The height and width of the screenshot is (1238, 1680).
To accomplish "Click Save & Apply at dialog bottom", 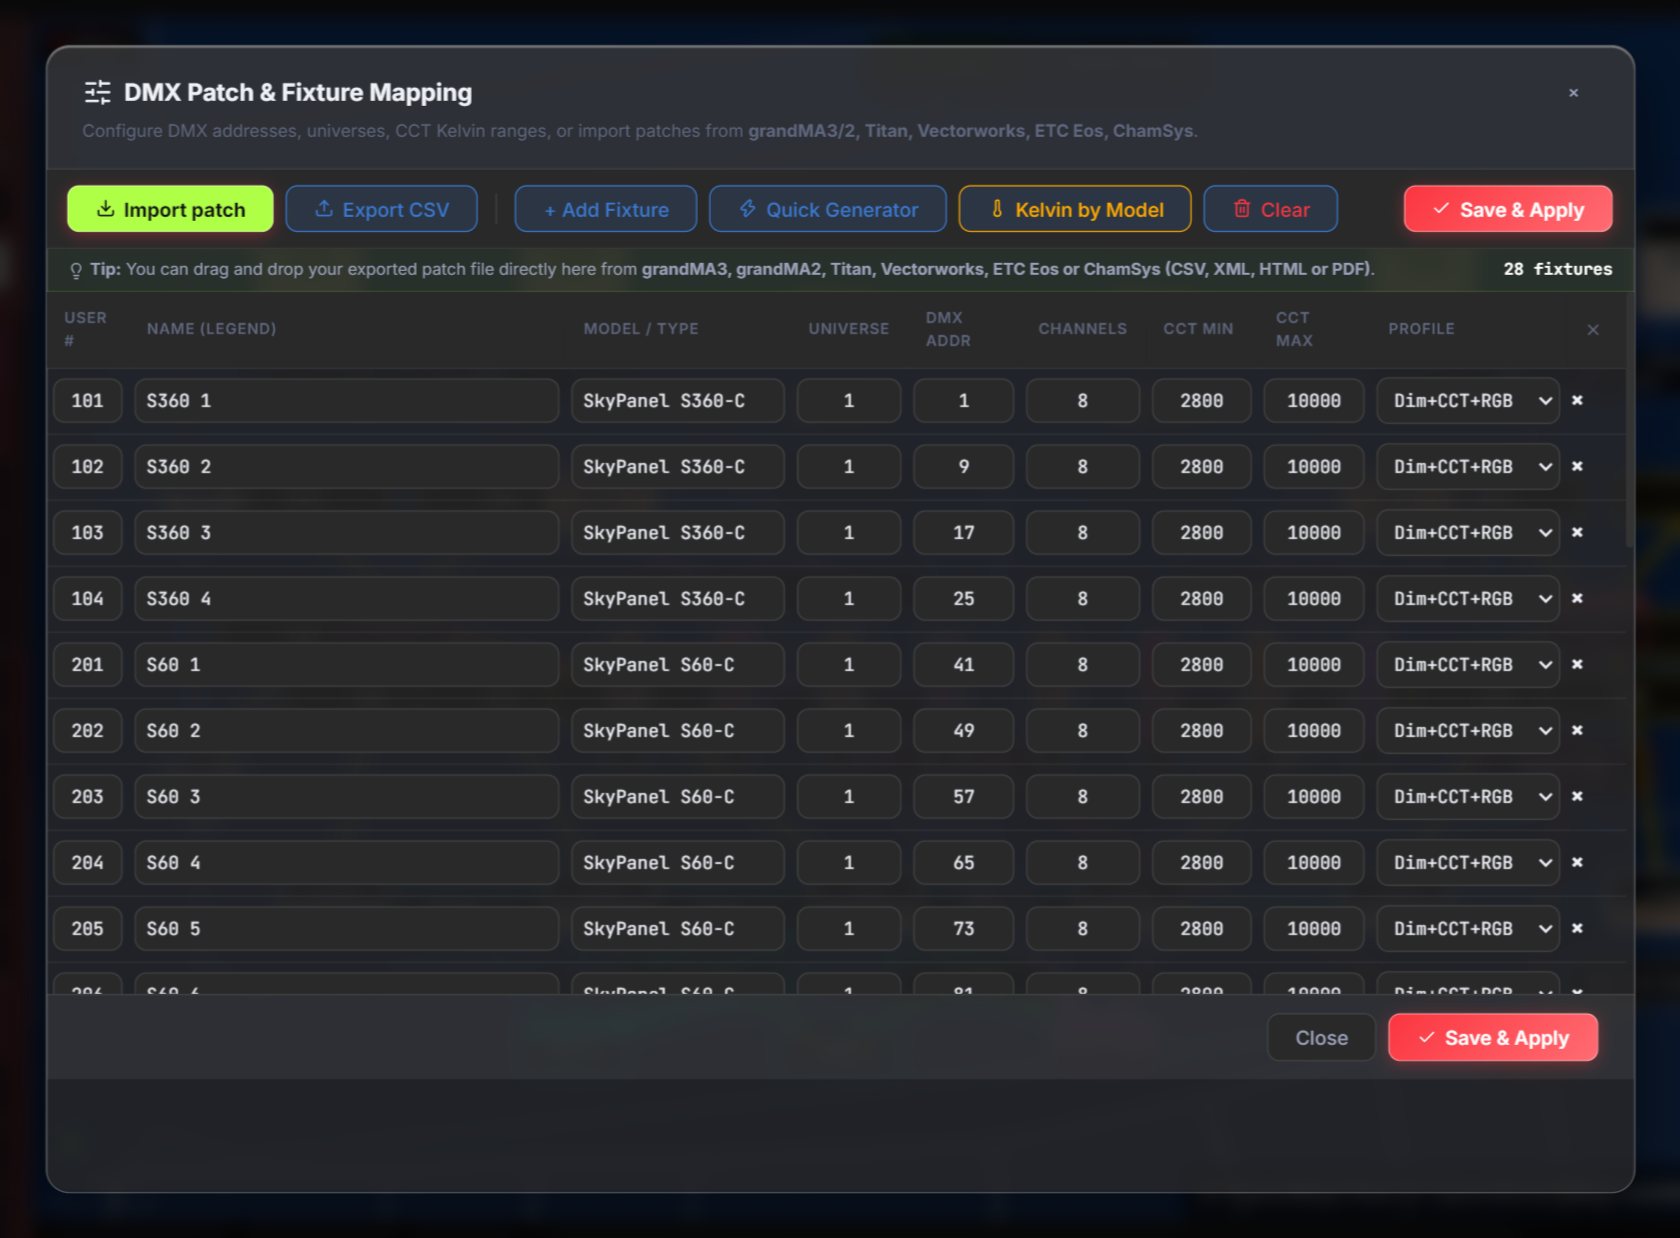I will (1493, 1038).
